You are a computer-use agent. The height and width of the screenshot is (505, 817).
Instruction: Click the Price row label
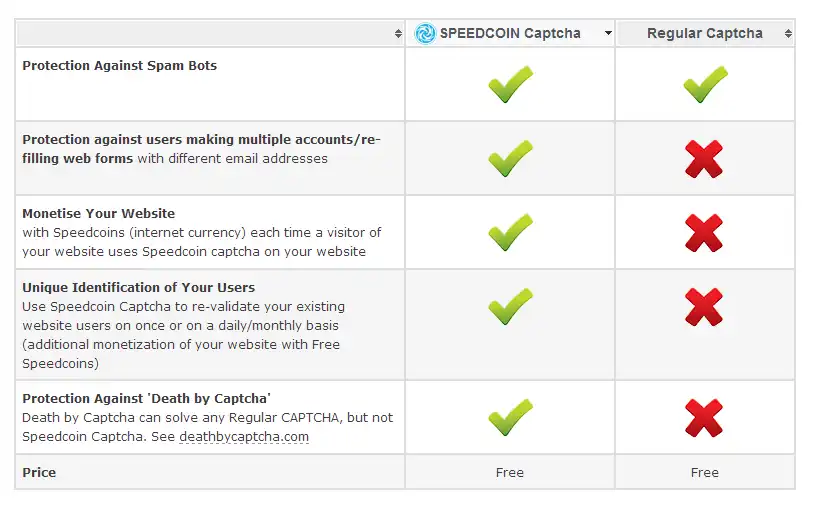point(39,472)
